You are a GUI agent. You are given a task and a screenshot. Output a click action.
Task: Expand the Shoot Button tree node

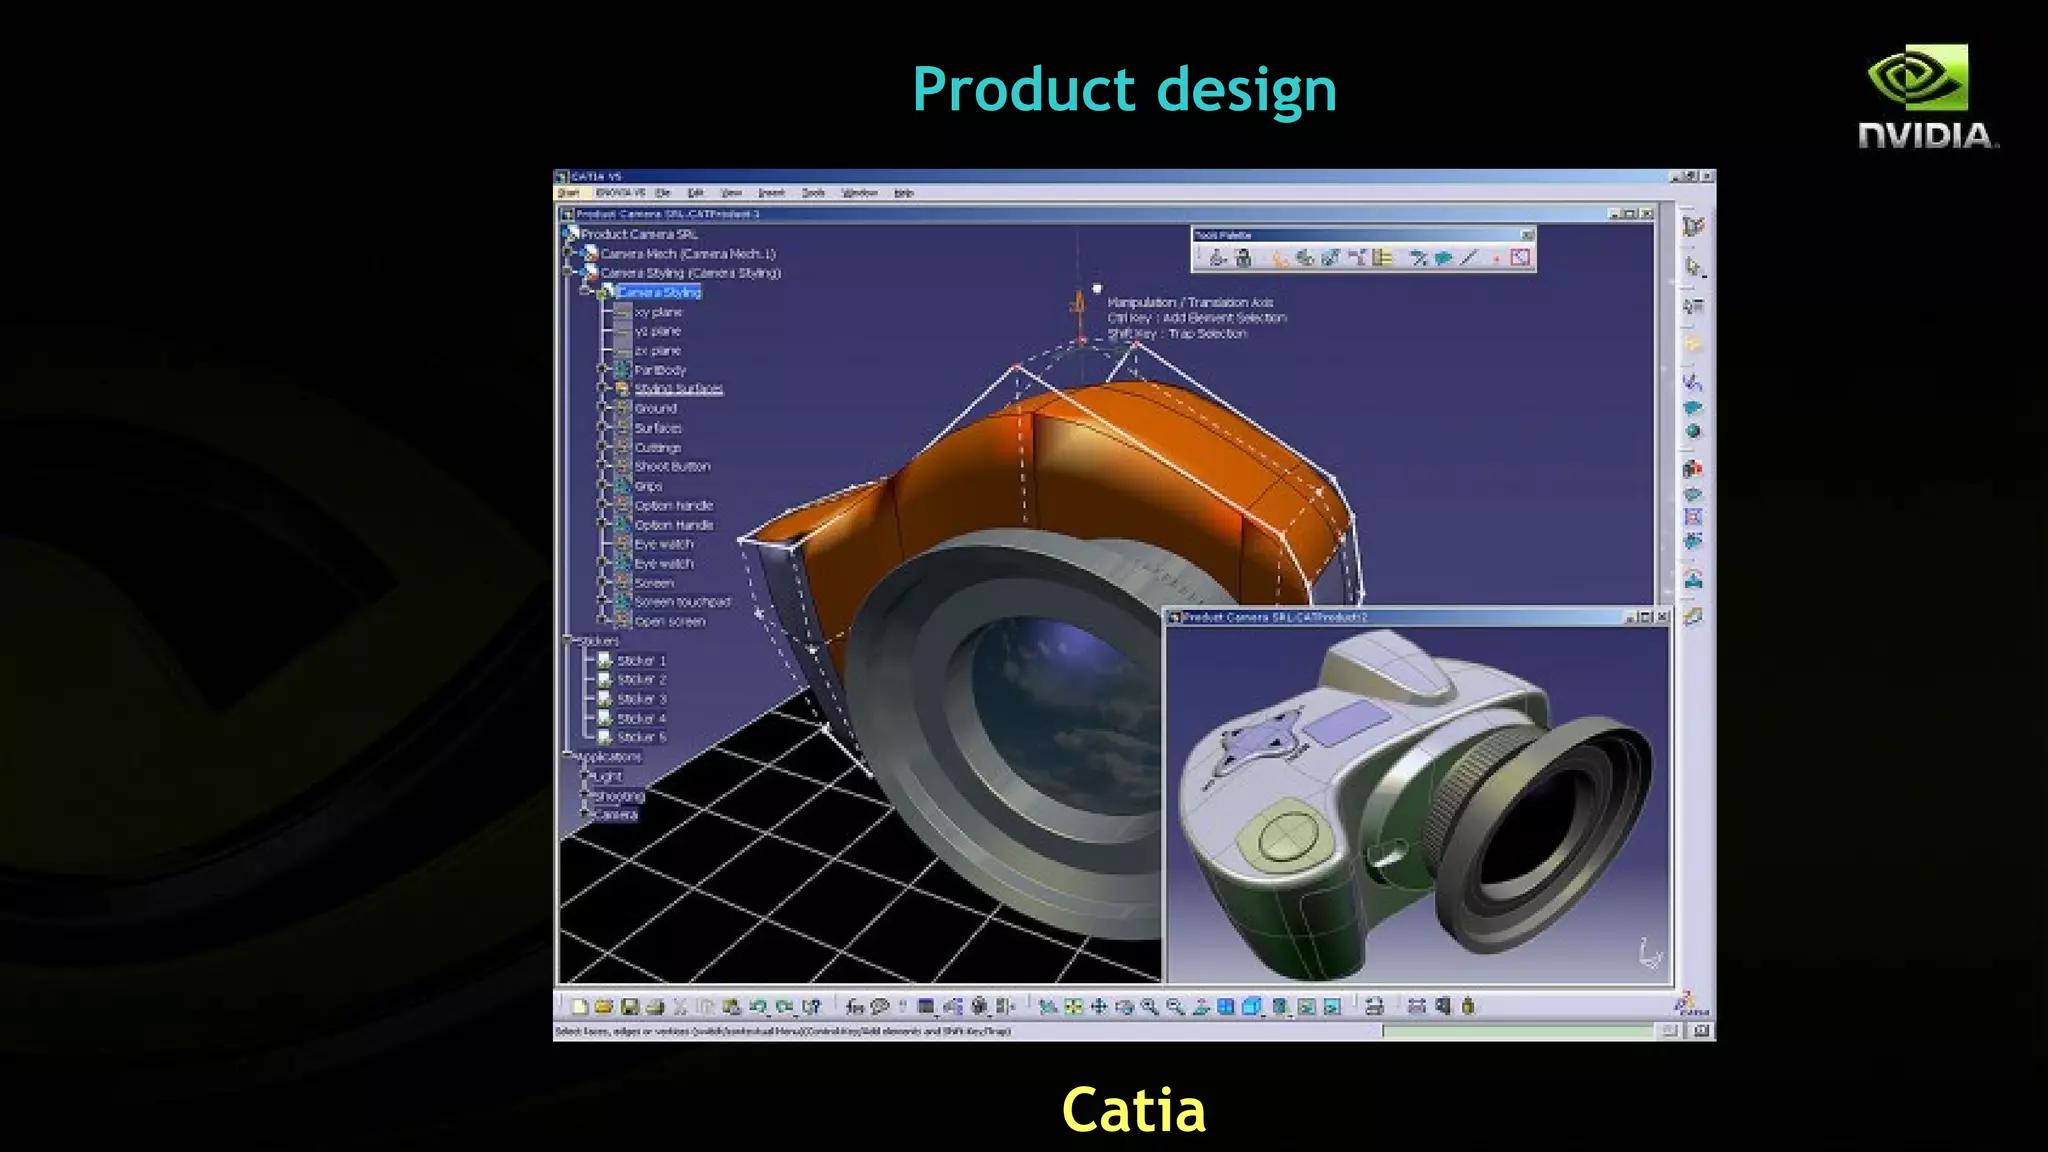(603, 466)
